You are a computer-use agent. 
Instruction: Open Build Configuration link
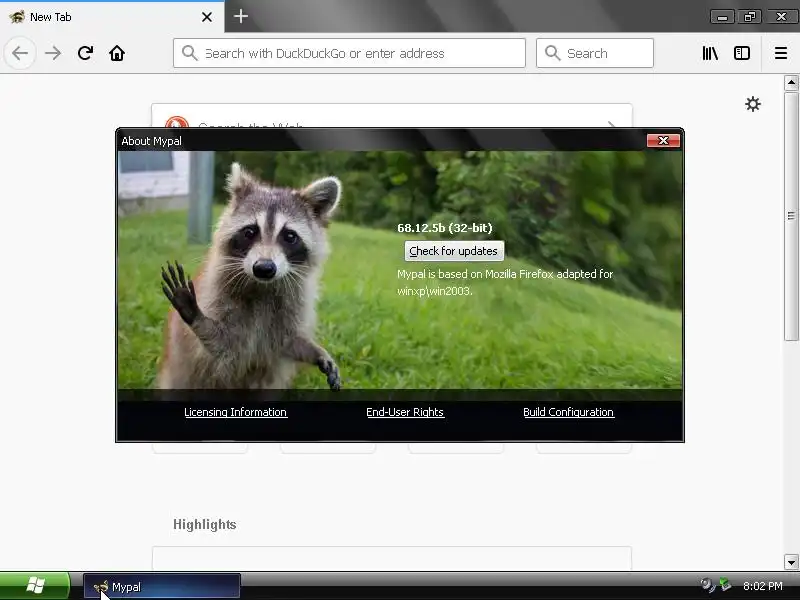(568, 412)
